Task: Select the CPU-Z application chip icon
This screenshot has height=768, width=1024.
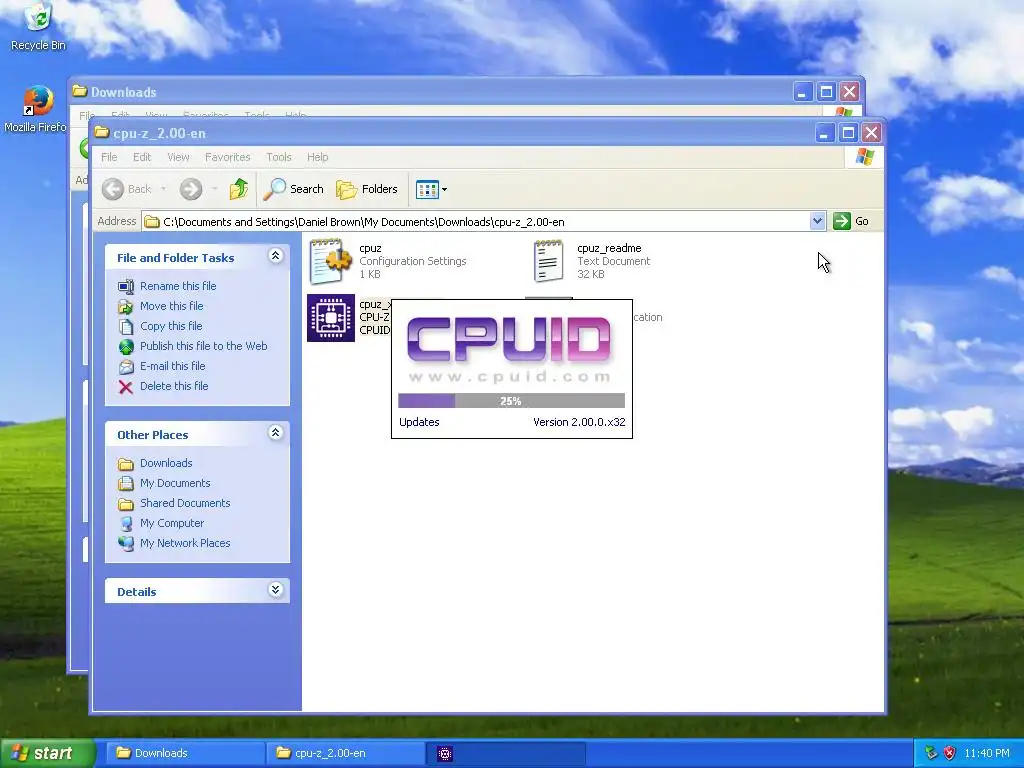Action: (331, 318)
